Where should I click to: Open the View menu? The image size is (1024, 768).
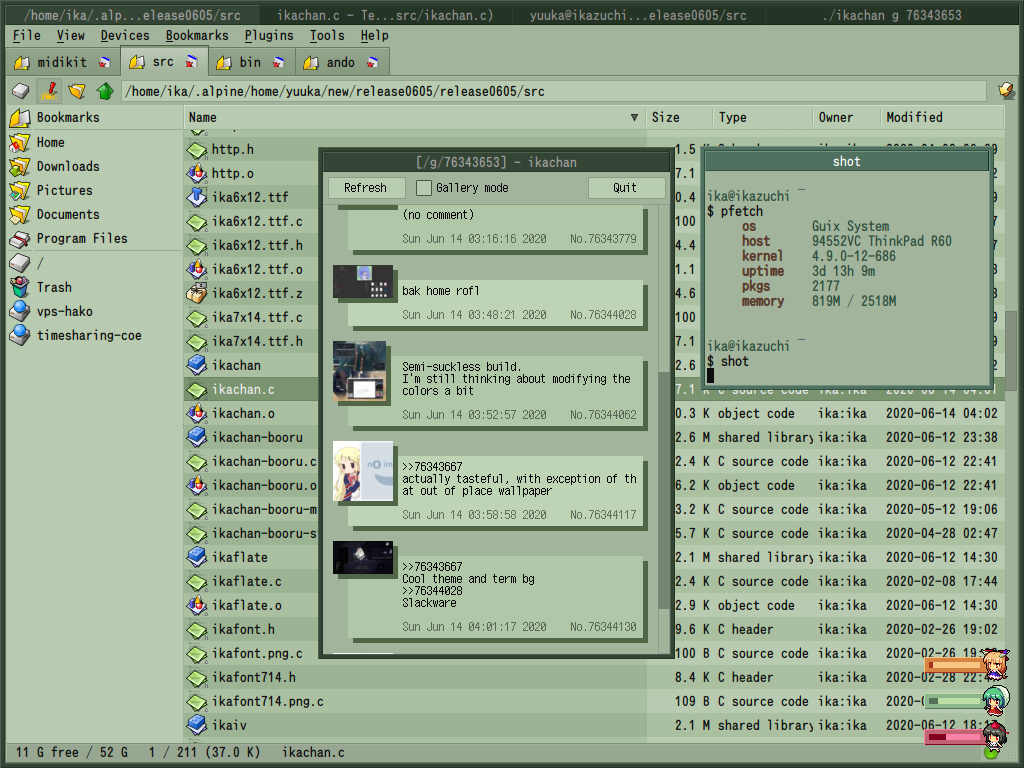point(71,35)
